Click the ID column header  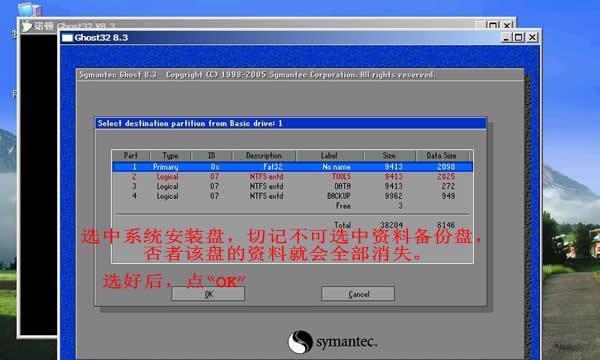[212, 155]
